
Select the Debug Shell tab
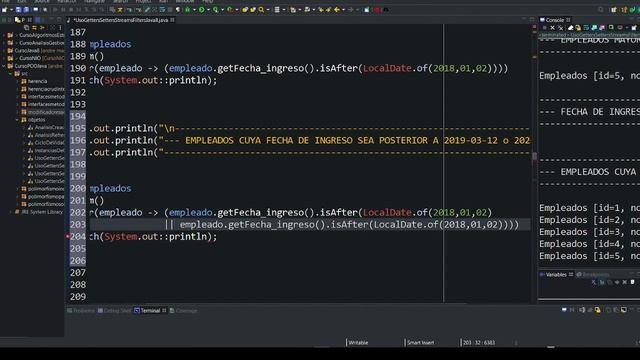pyautogui.click(x=114, y=311)
